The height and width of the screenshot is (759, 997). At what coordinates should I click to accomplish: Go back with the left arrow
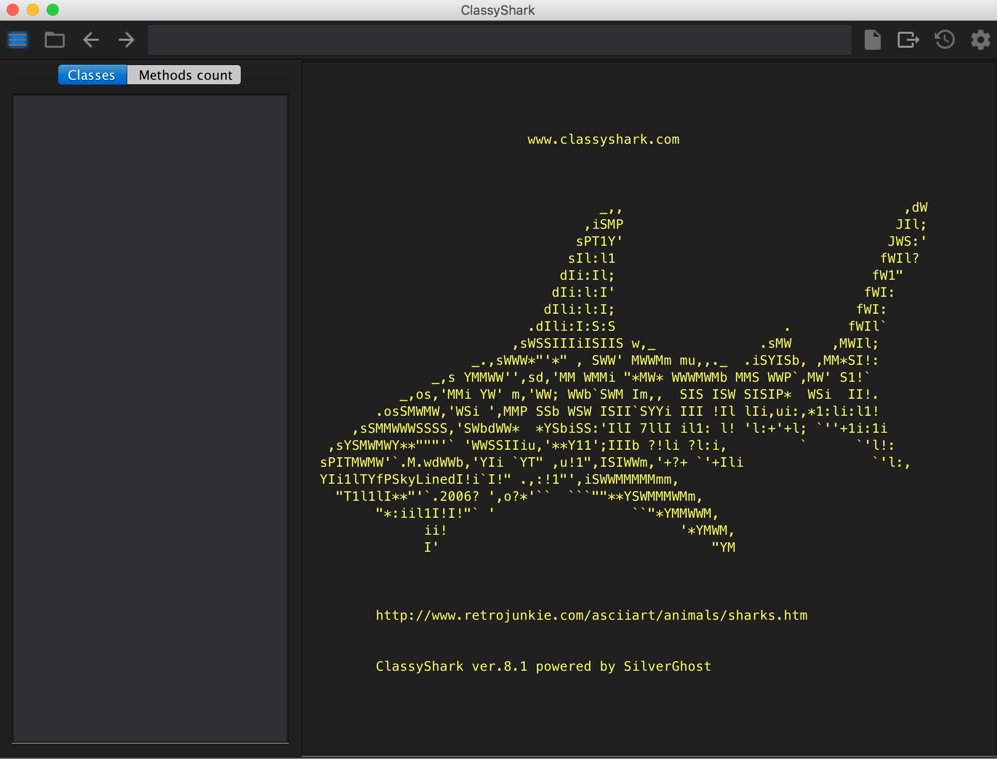[x=91, y=40]
